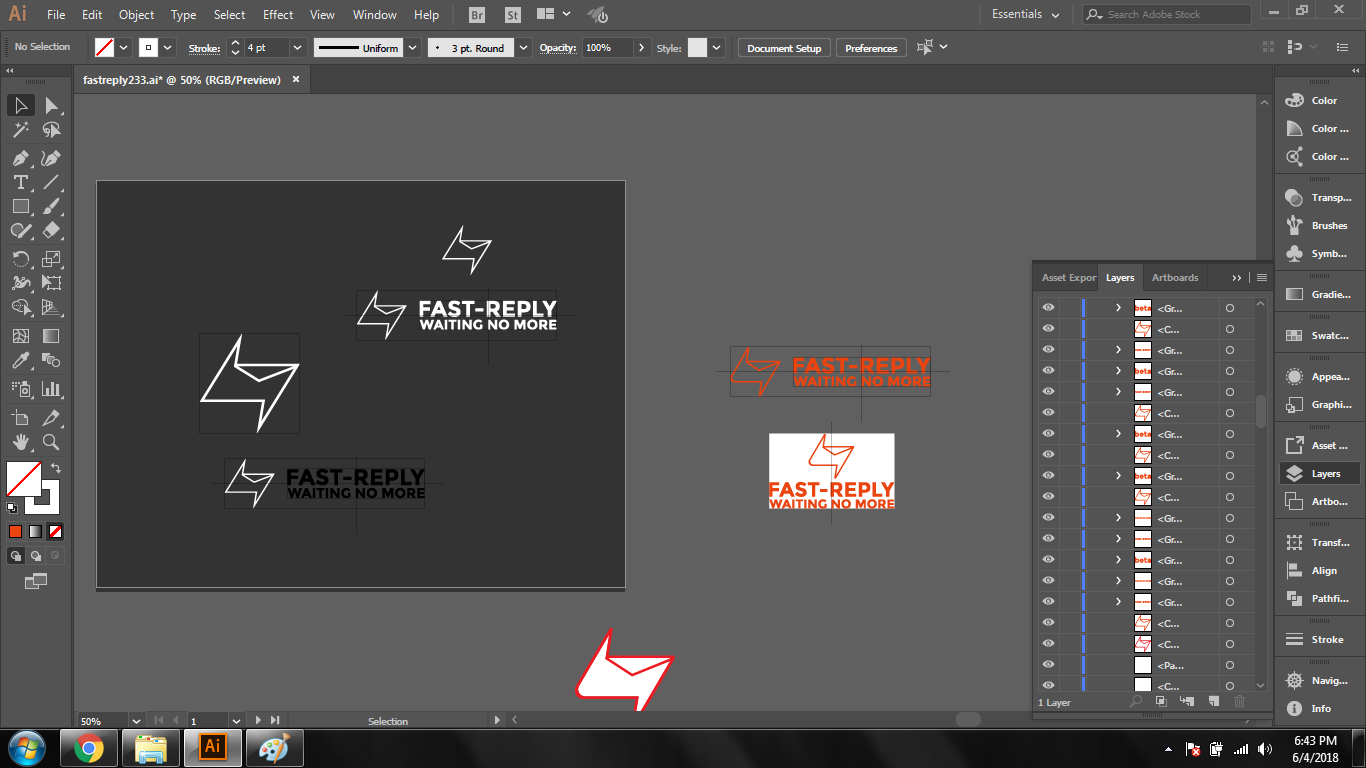Swap fill and stroke colors
Screen dimensions: 1366x768
point(56,467)
